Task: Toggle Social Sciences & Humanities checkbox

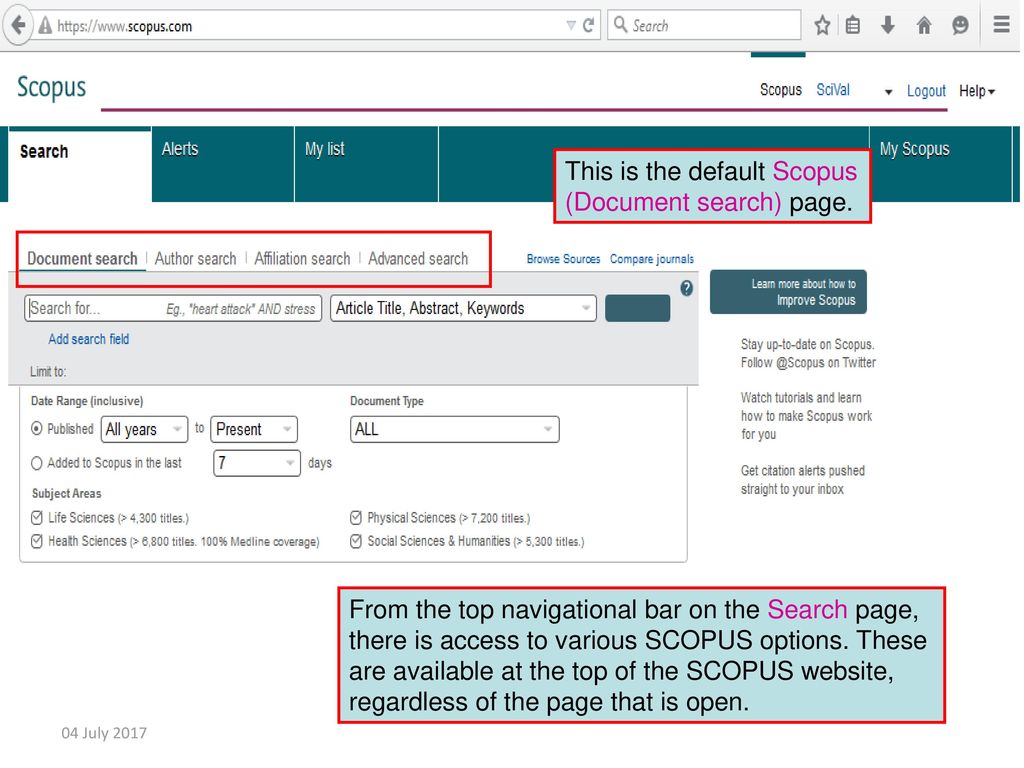Action: (x=356, y=541)
